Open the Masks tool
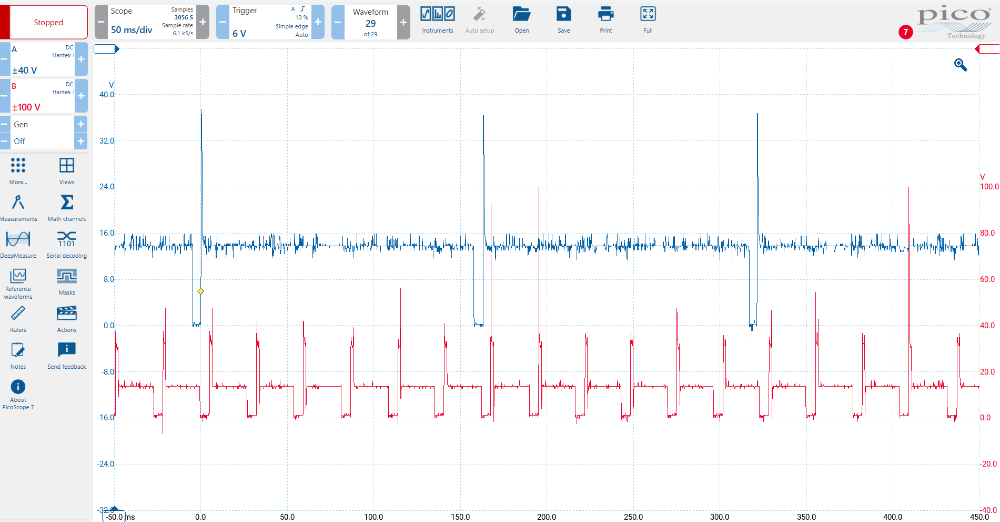Screen dimensions: 1000x522 click(x=67, y=280)
